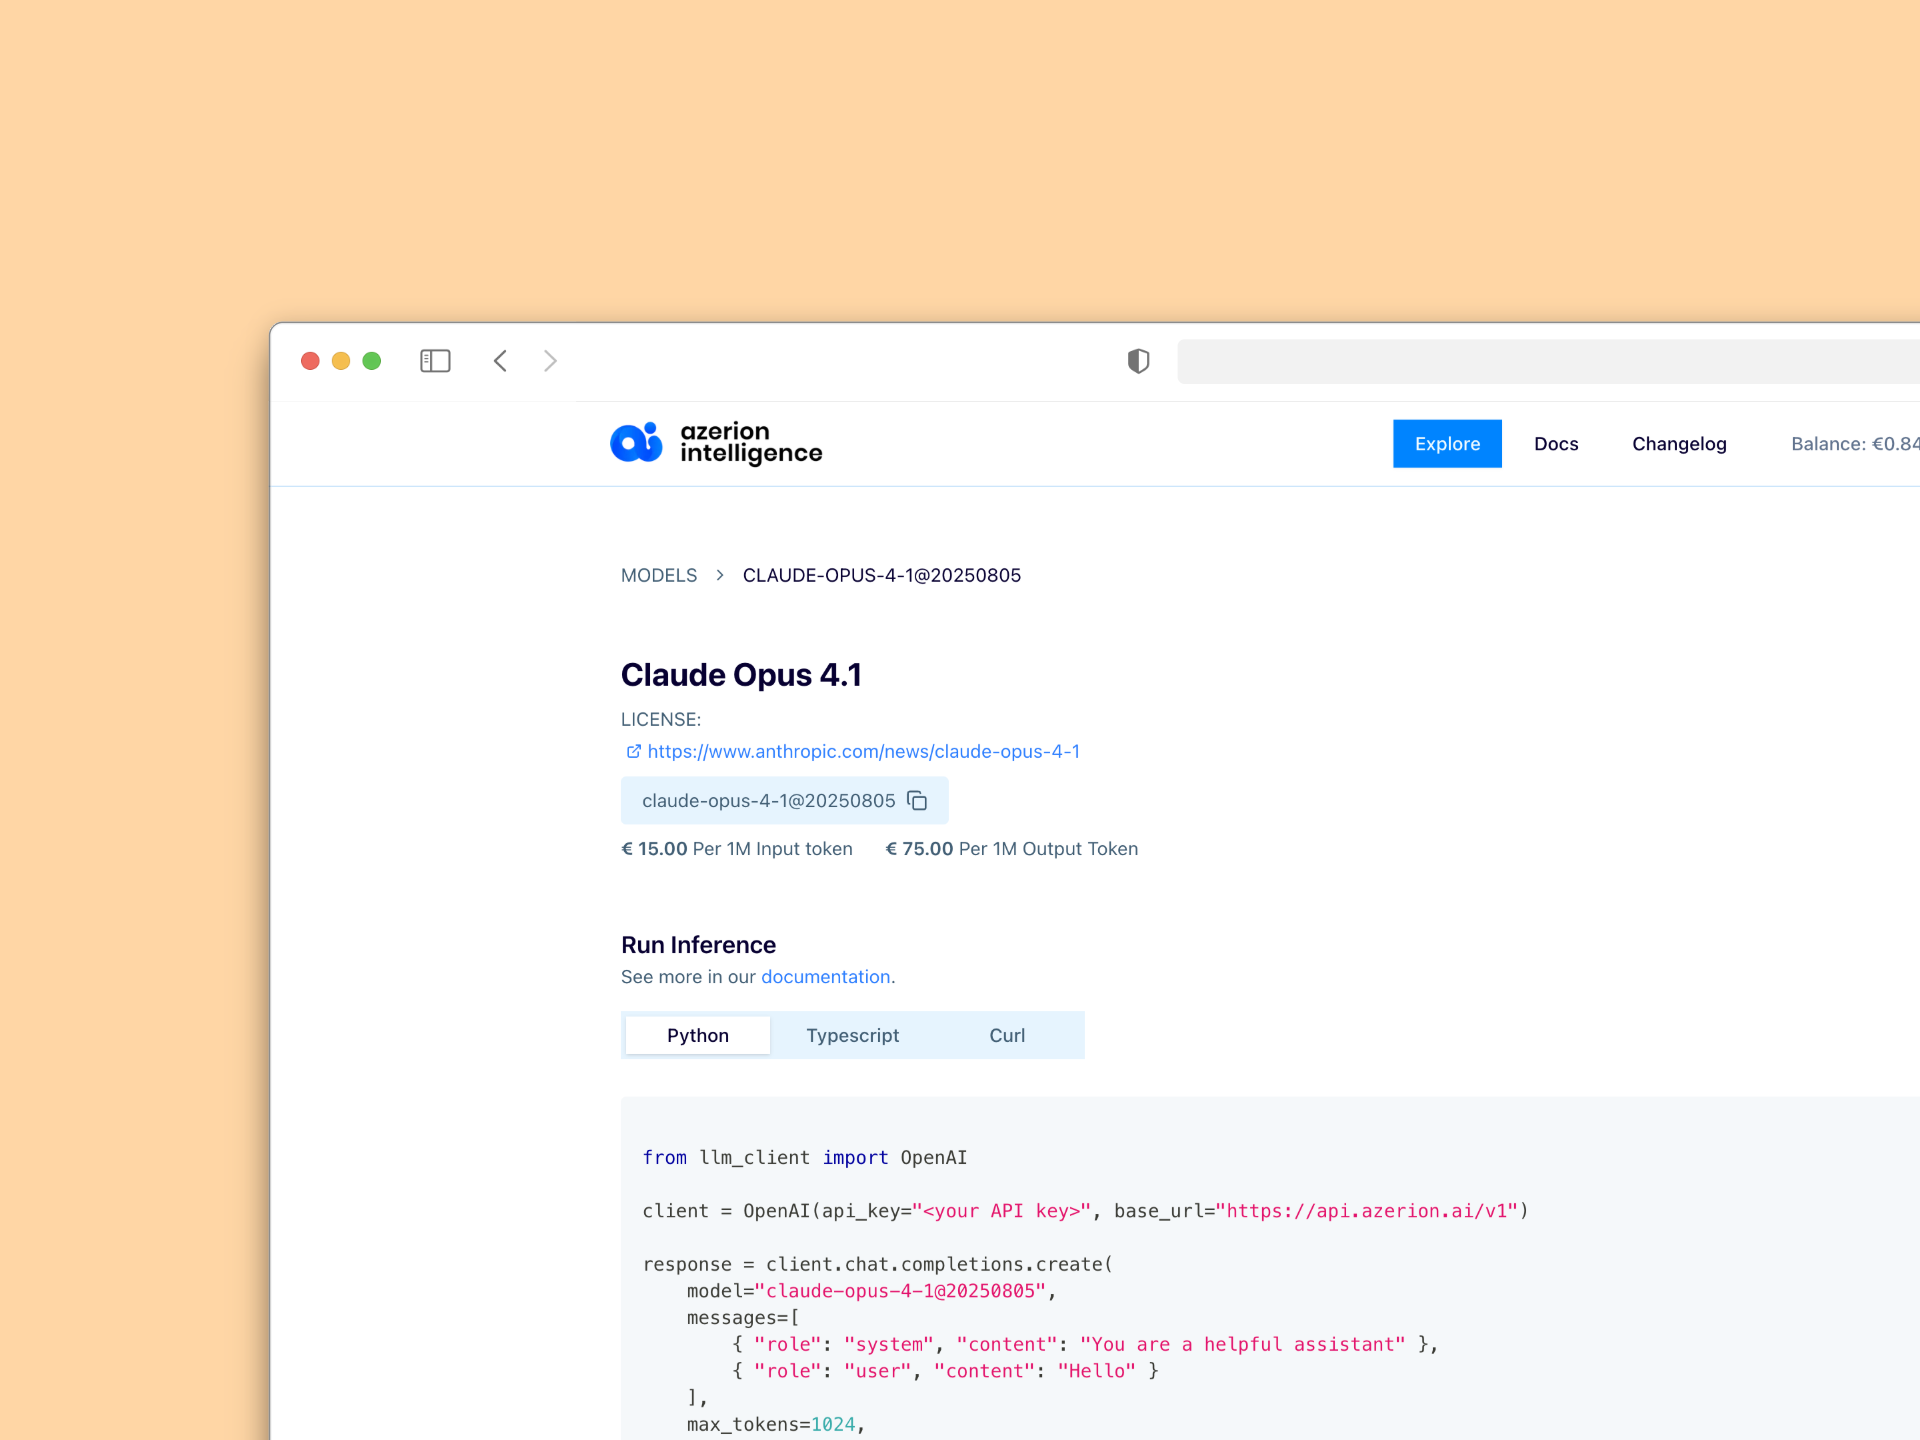Image resolution: width=1920 pixels, height=1440 pixels.
Task: Switch to the Curl tab
Action: tap(1007, 1035)
